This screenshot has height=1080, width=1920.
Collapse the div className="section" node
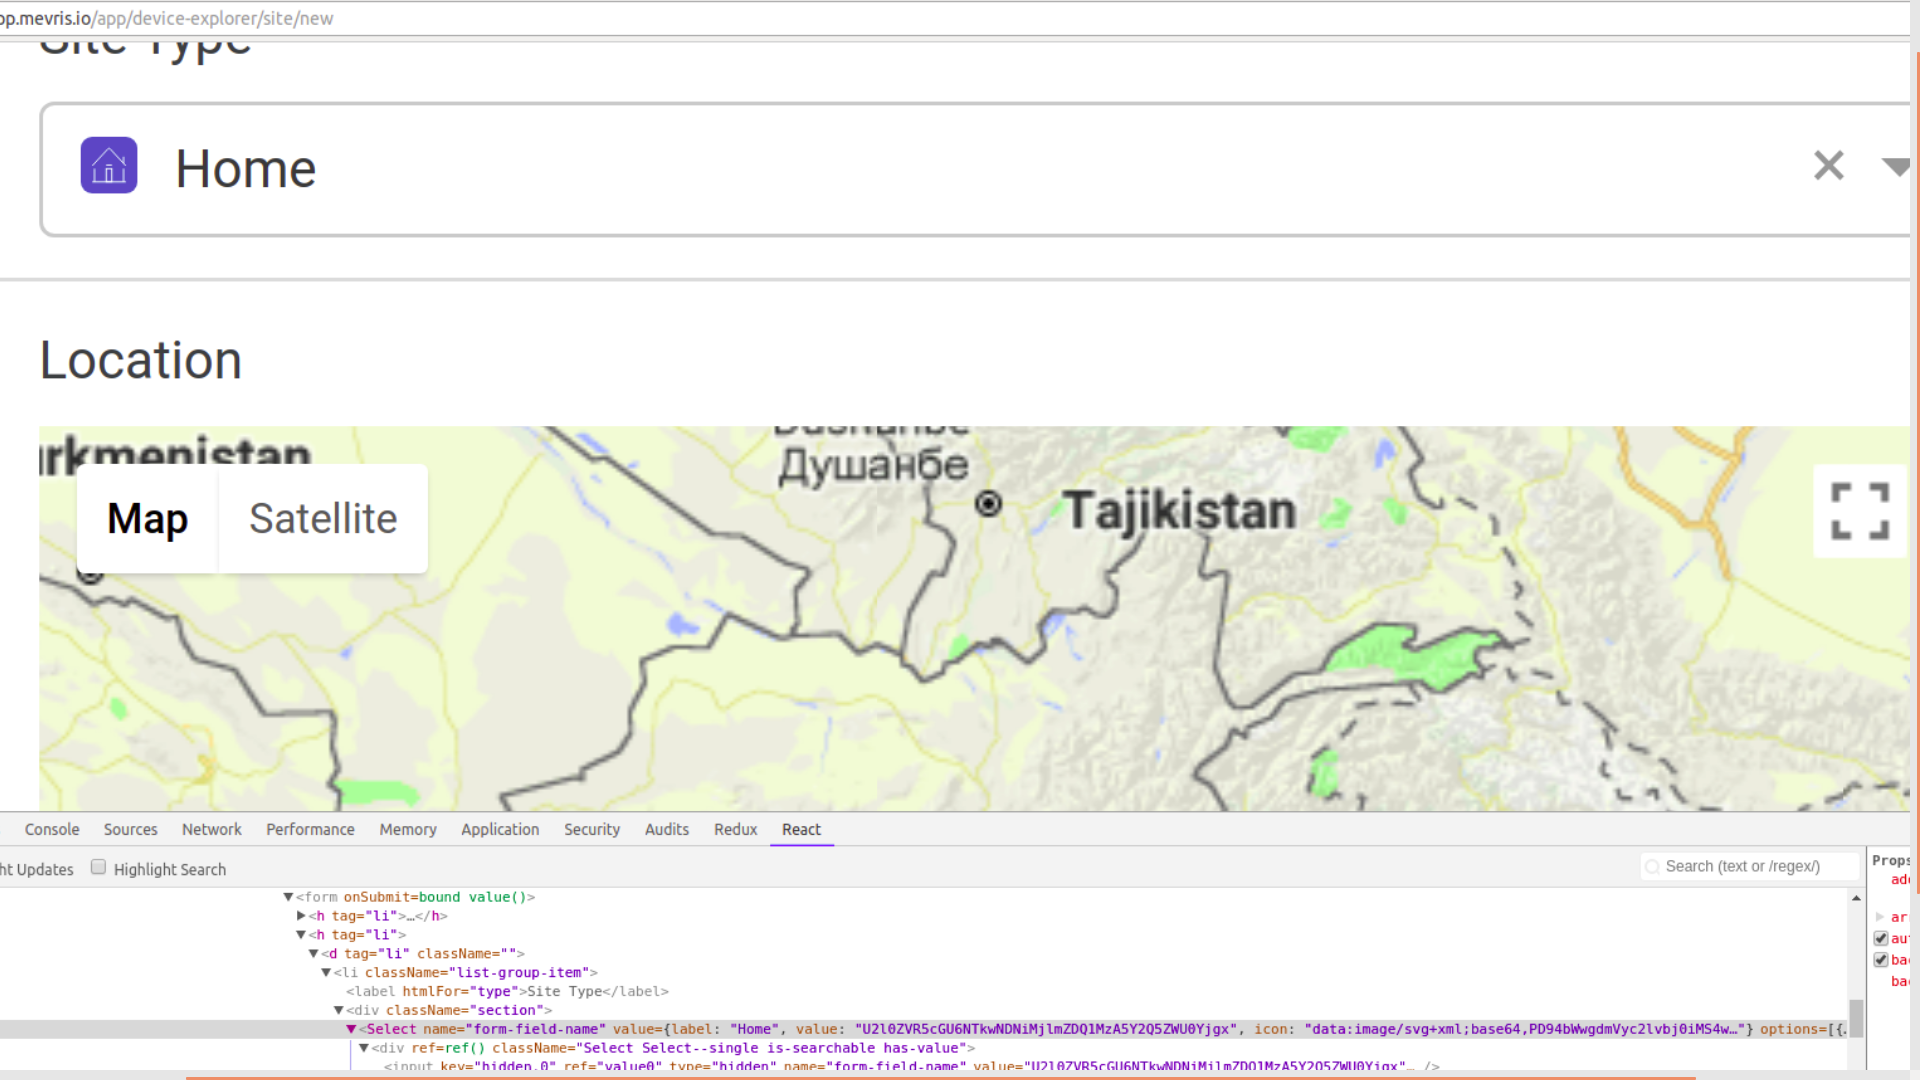(339, 1011)
